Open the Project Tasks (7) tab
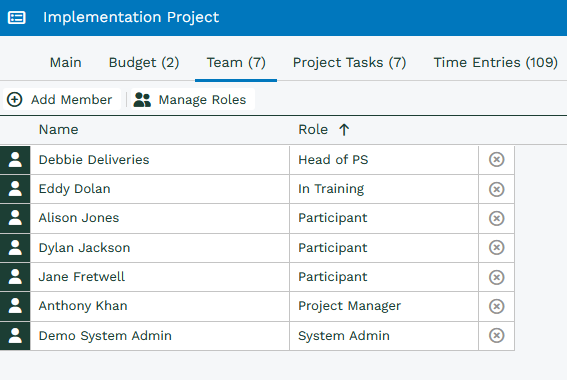The height and width of the screenshot is (380, 567). 349,63
